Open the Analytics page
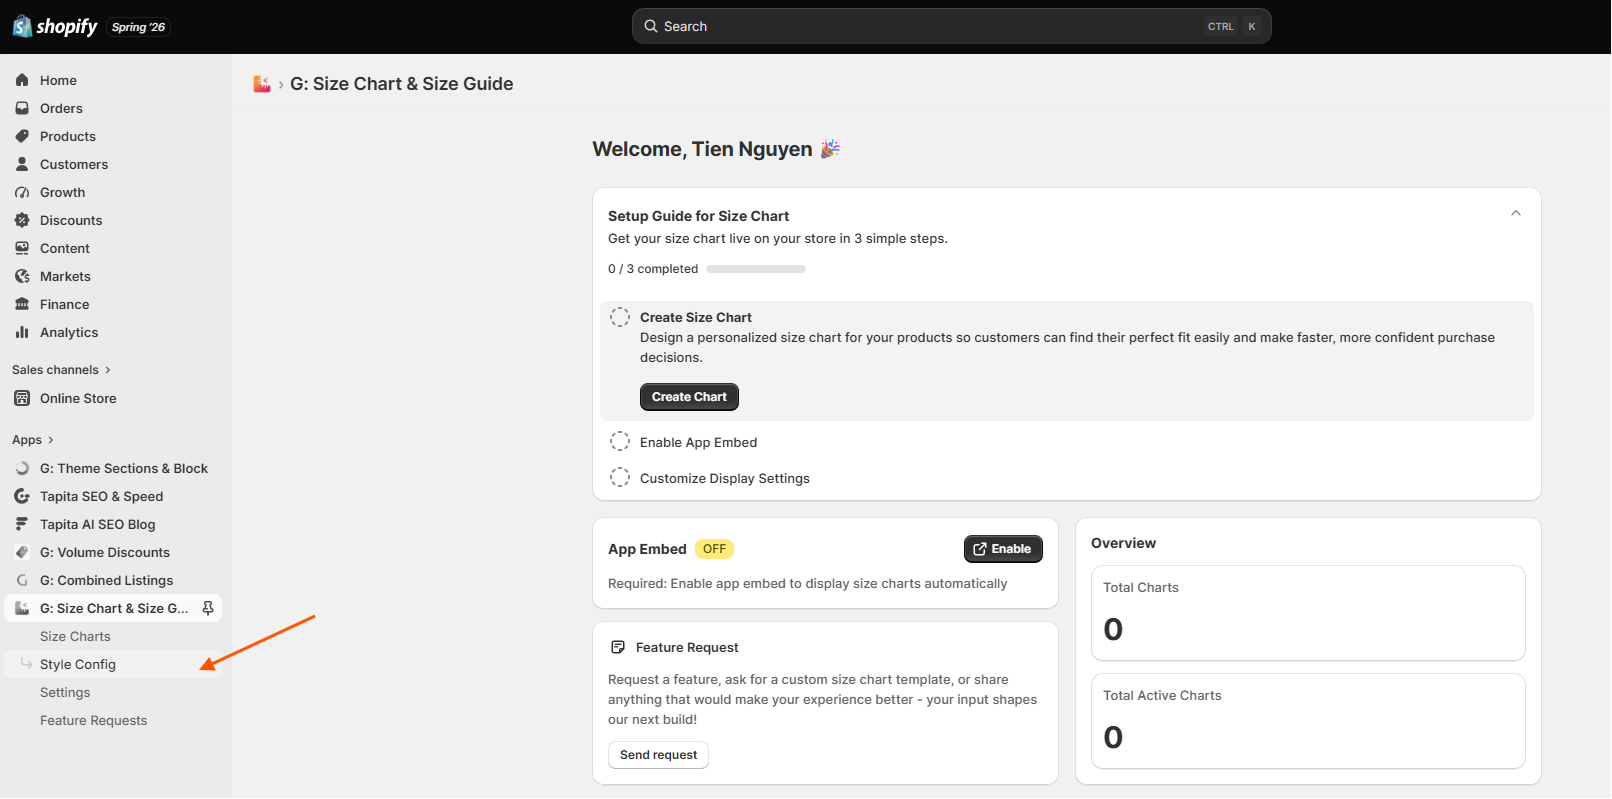 (x=113, y=332)
